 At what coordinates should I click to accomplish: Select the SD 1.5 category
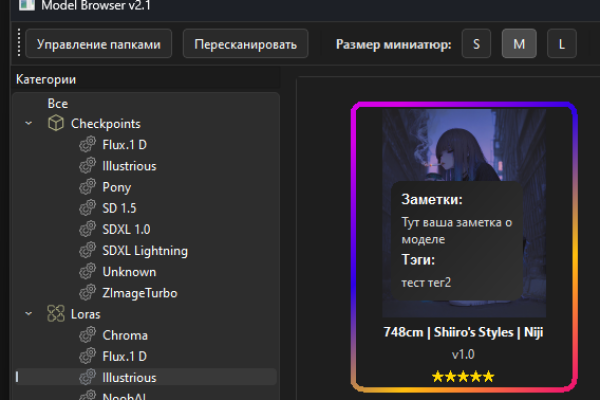[x=119, y=208]
